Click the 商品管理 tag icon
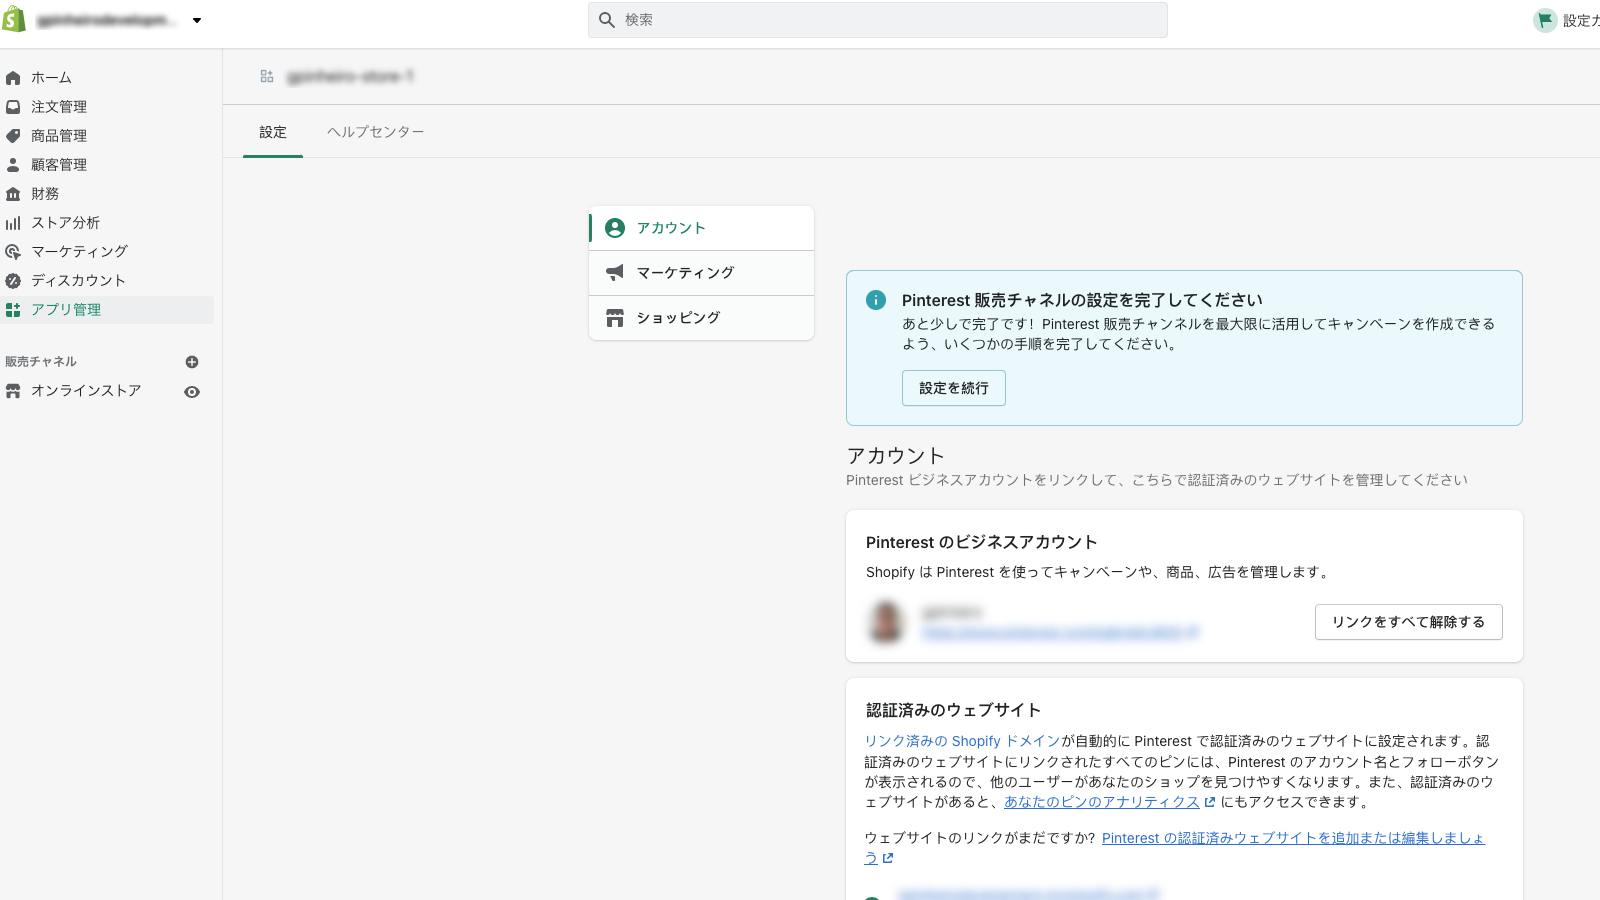 pos(13,136)
